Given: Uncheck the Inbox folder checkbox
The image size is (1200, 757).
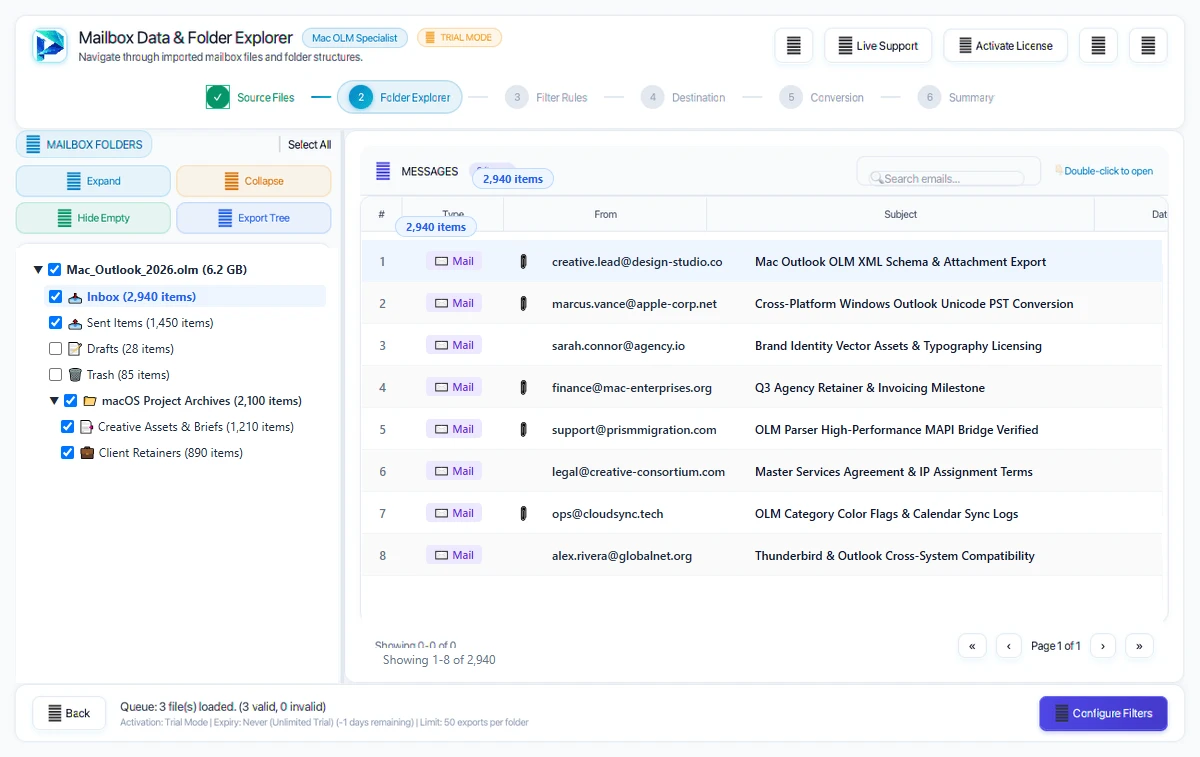Looking at the screenshot, I should point(56,297).
